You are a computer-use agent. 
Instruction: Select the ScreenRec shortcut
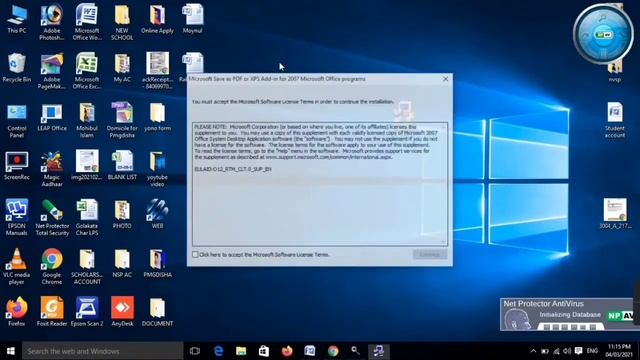click(x=17, y=166)
